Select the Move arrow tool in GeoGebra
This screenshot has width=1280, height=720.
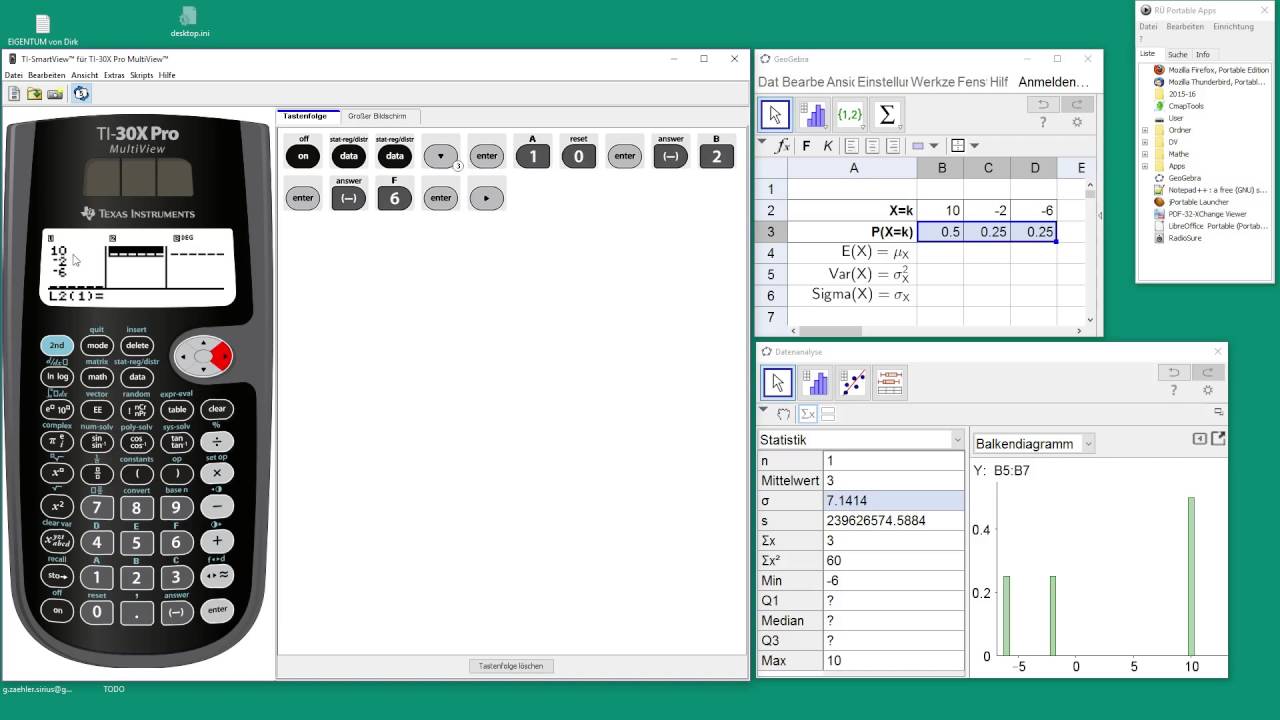(x=775, y=115)
